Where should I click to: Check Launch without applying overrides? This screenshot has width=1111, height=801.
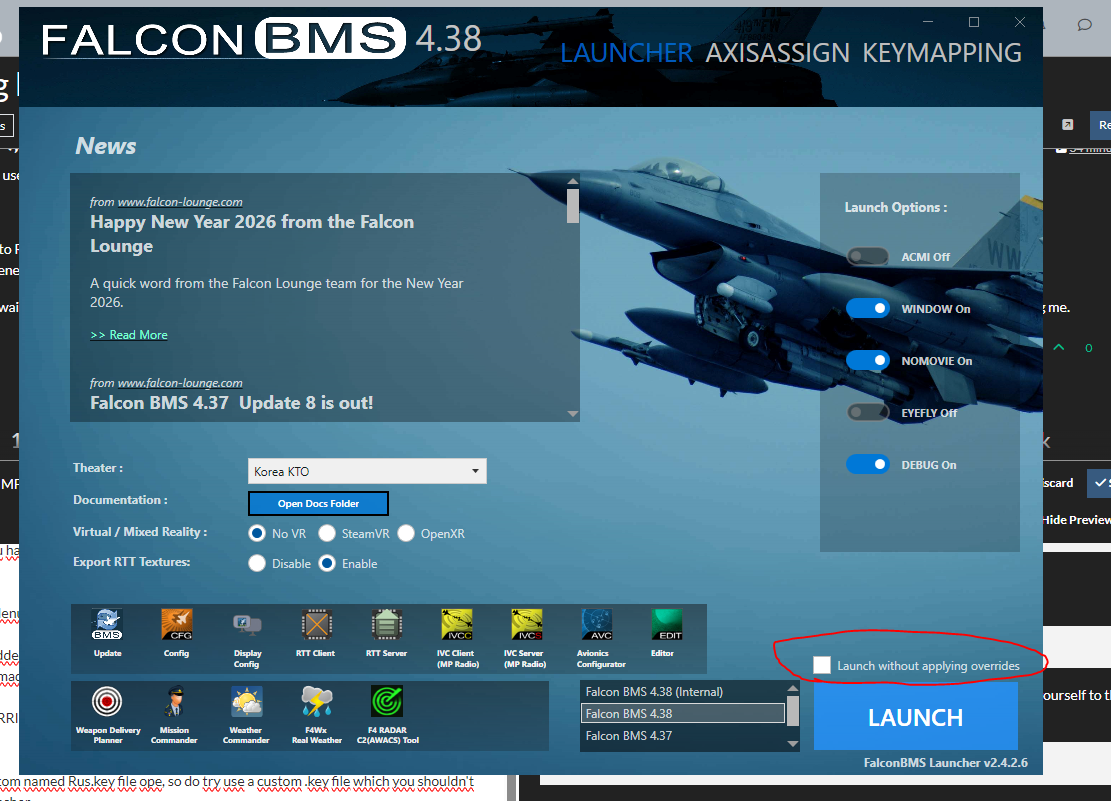click(x=822, y=665)
